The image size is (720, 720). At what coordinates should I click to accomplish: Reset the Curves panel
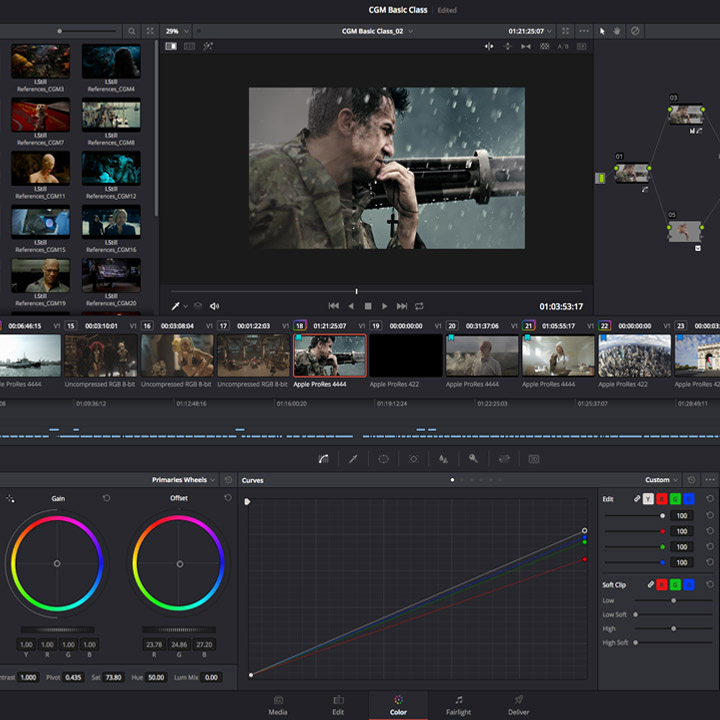[x=692, y=480]
